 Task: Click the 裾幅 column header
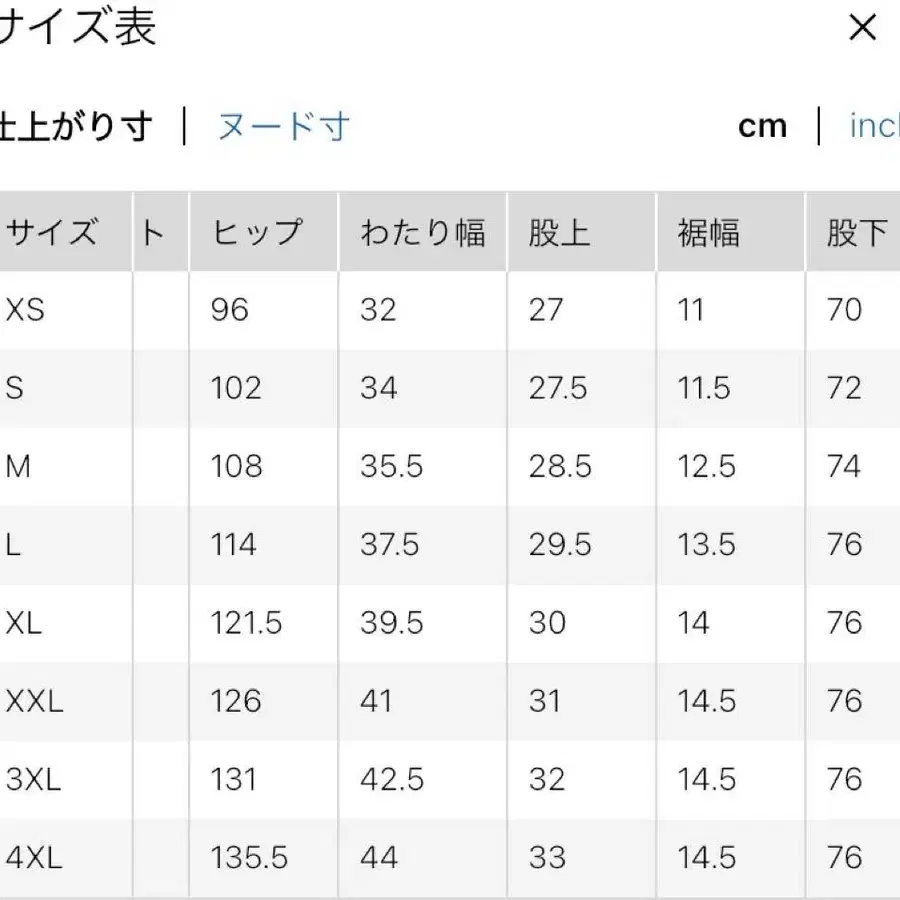point(707,231)
